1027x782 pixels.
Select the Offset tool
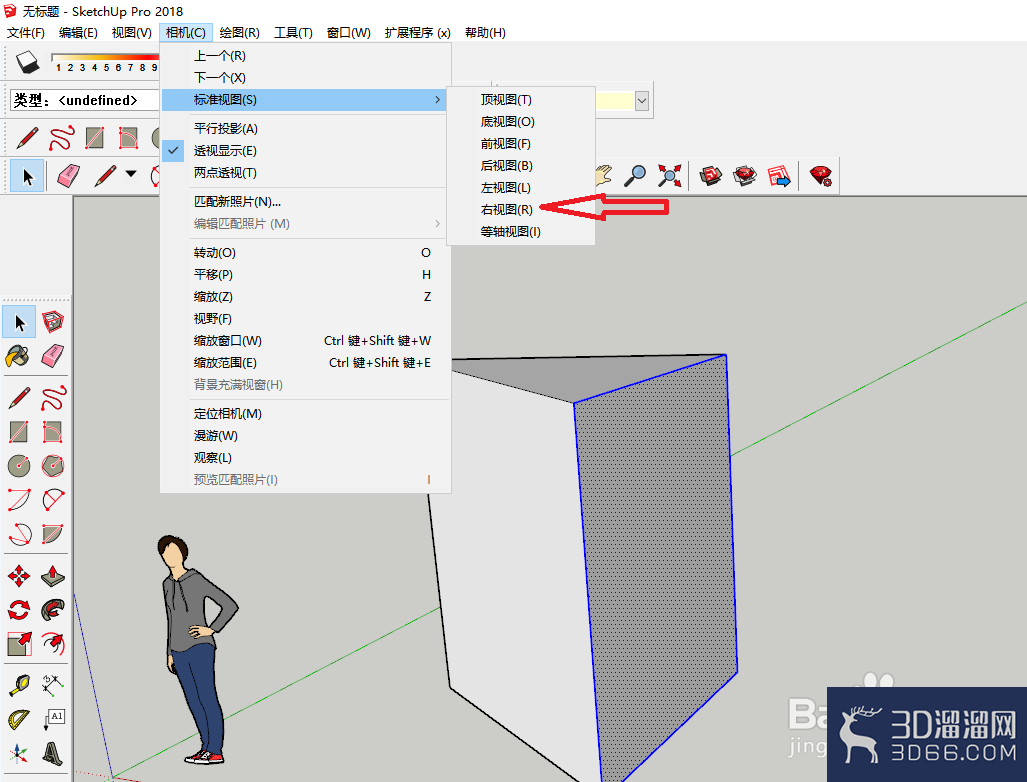click(x=52, y=644)
